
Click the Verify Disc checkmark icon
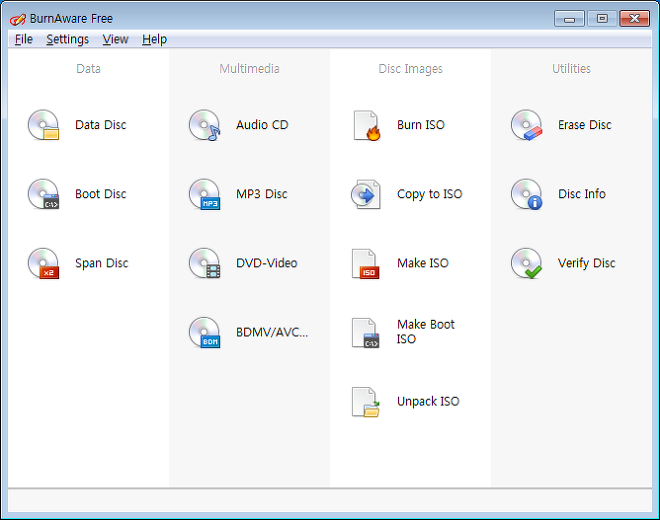click(527, 263)
